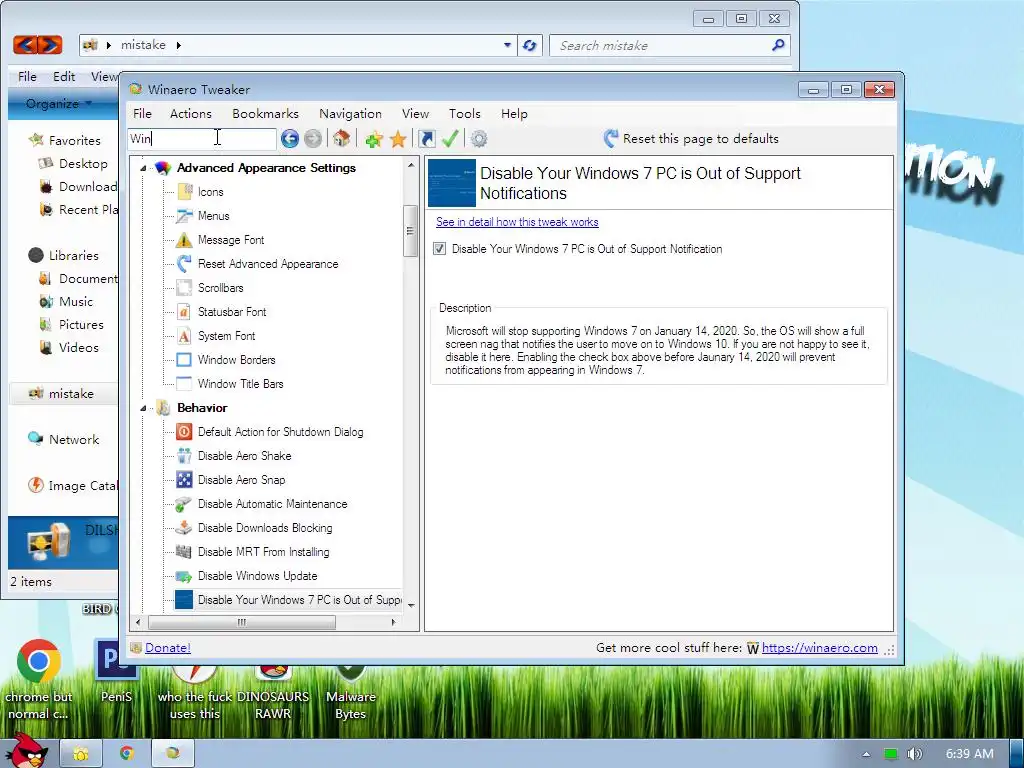Select System Font in the tree
Screen dimensions: 1024x768
click(x=226, y=336)
